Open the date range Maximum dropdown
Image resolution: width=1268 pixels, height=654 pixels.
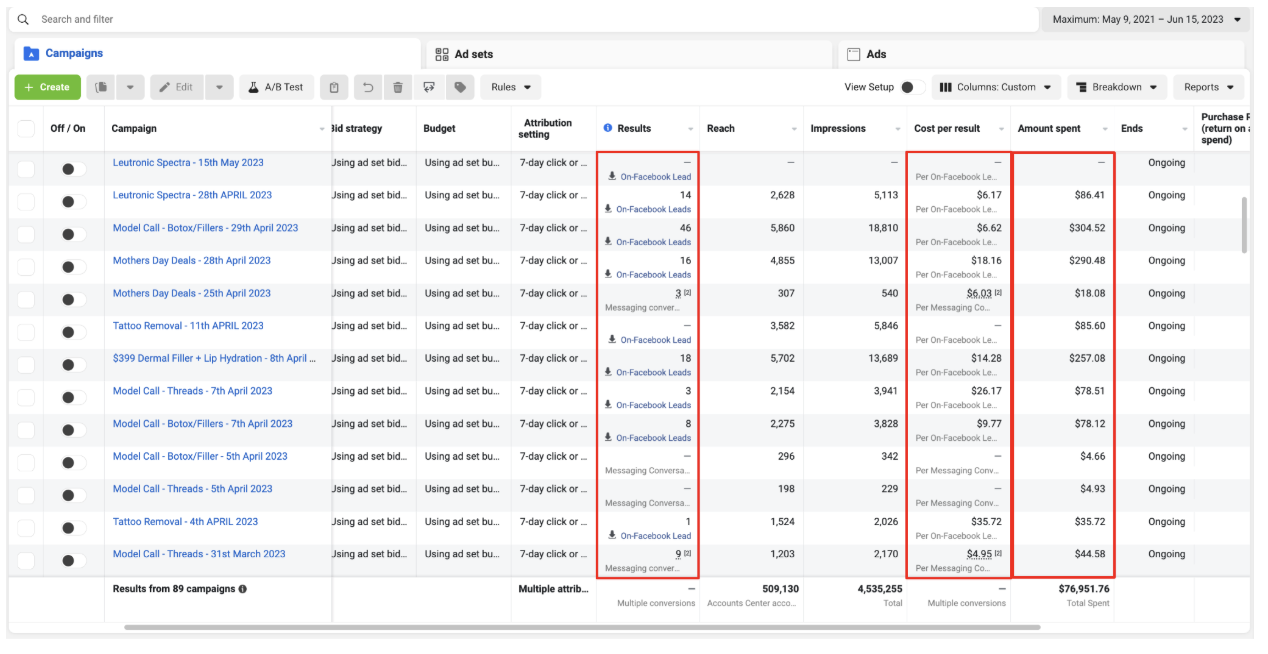(1146, 19)
